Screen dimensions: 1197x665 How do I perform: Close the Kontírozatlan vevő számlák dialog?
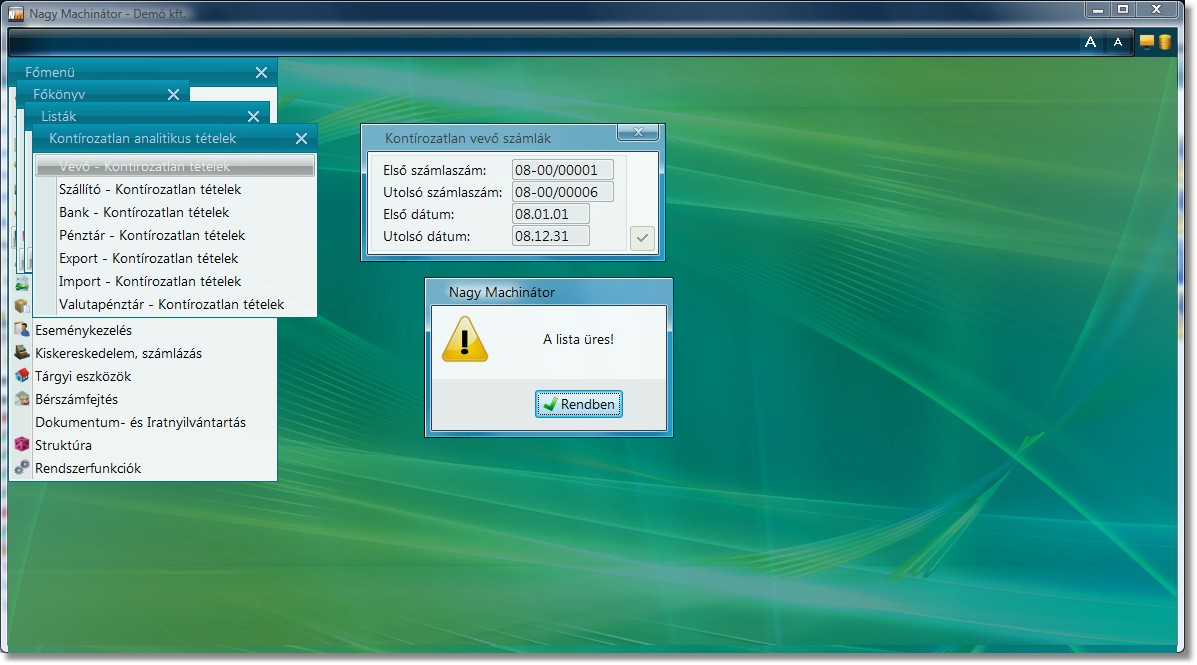click(x=638, y=132)
